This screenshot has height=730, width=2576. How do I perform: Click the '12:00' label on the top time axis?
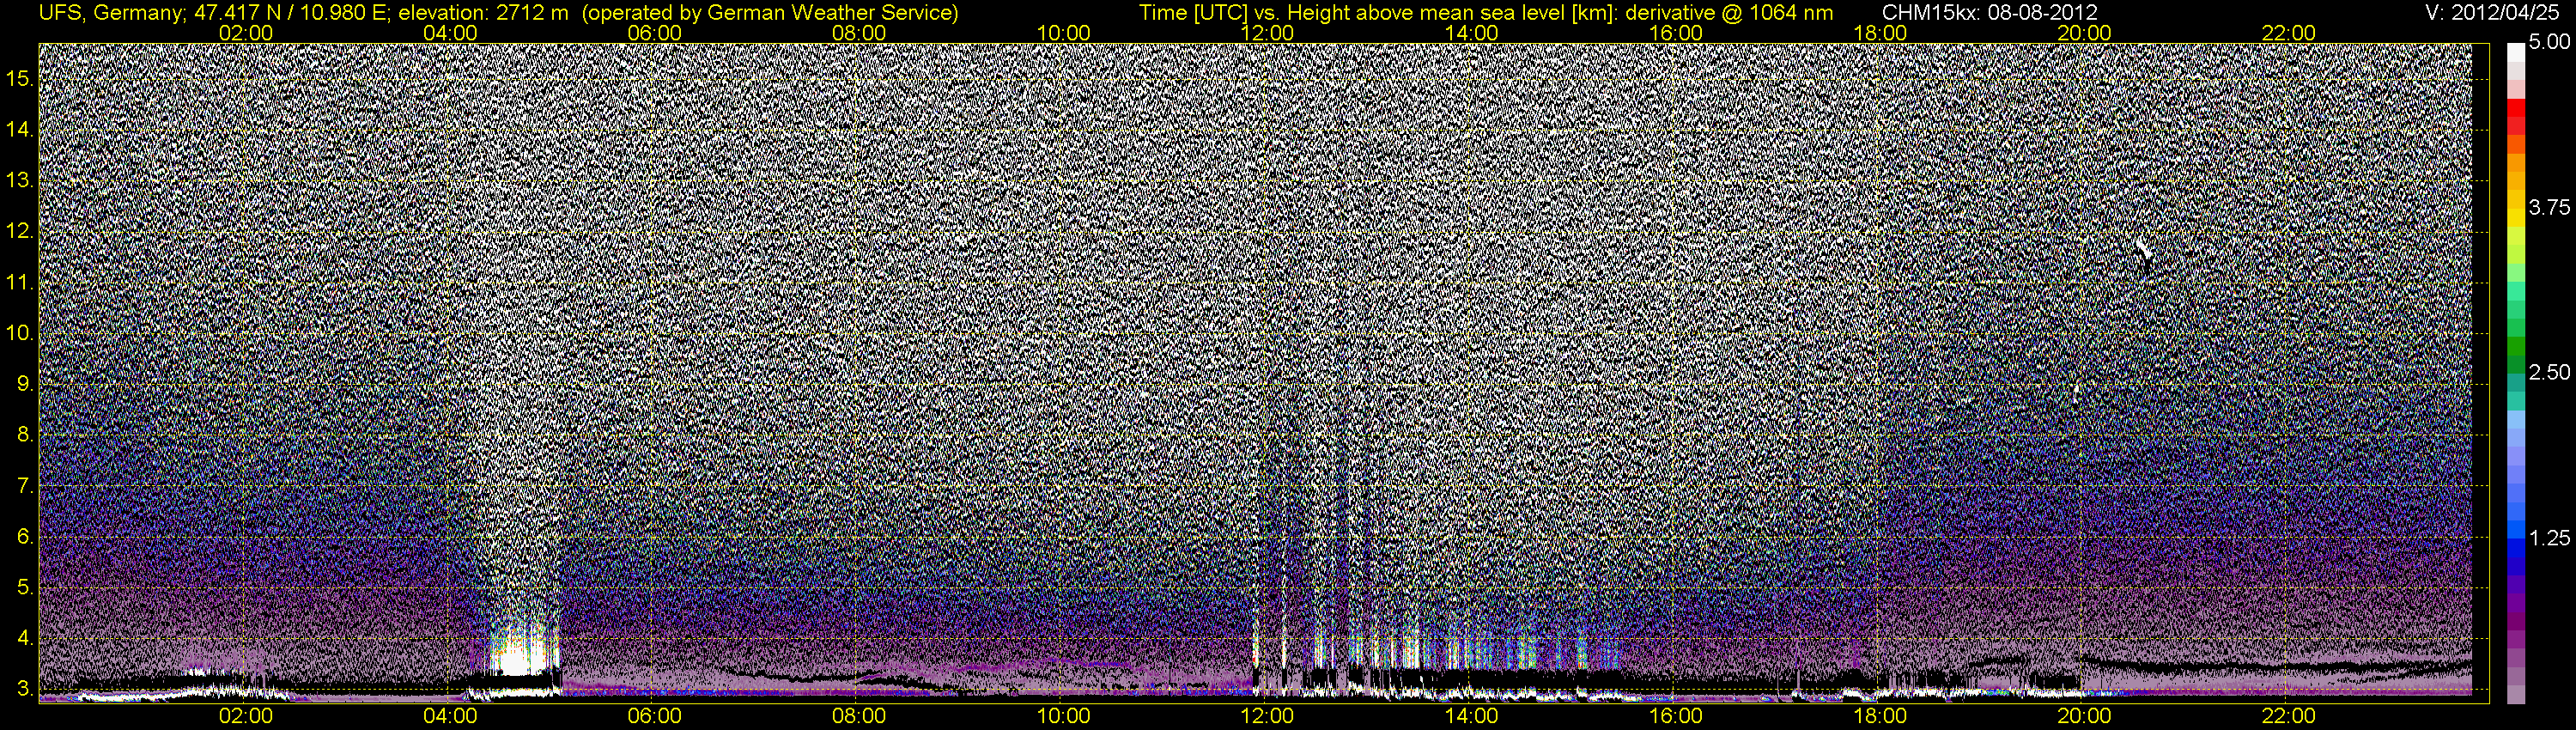(1267, 33)
